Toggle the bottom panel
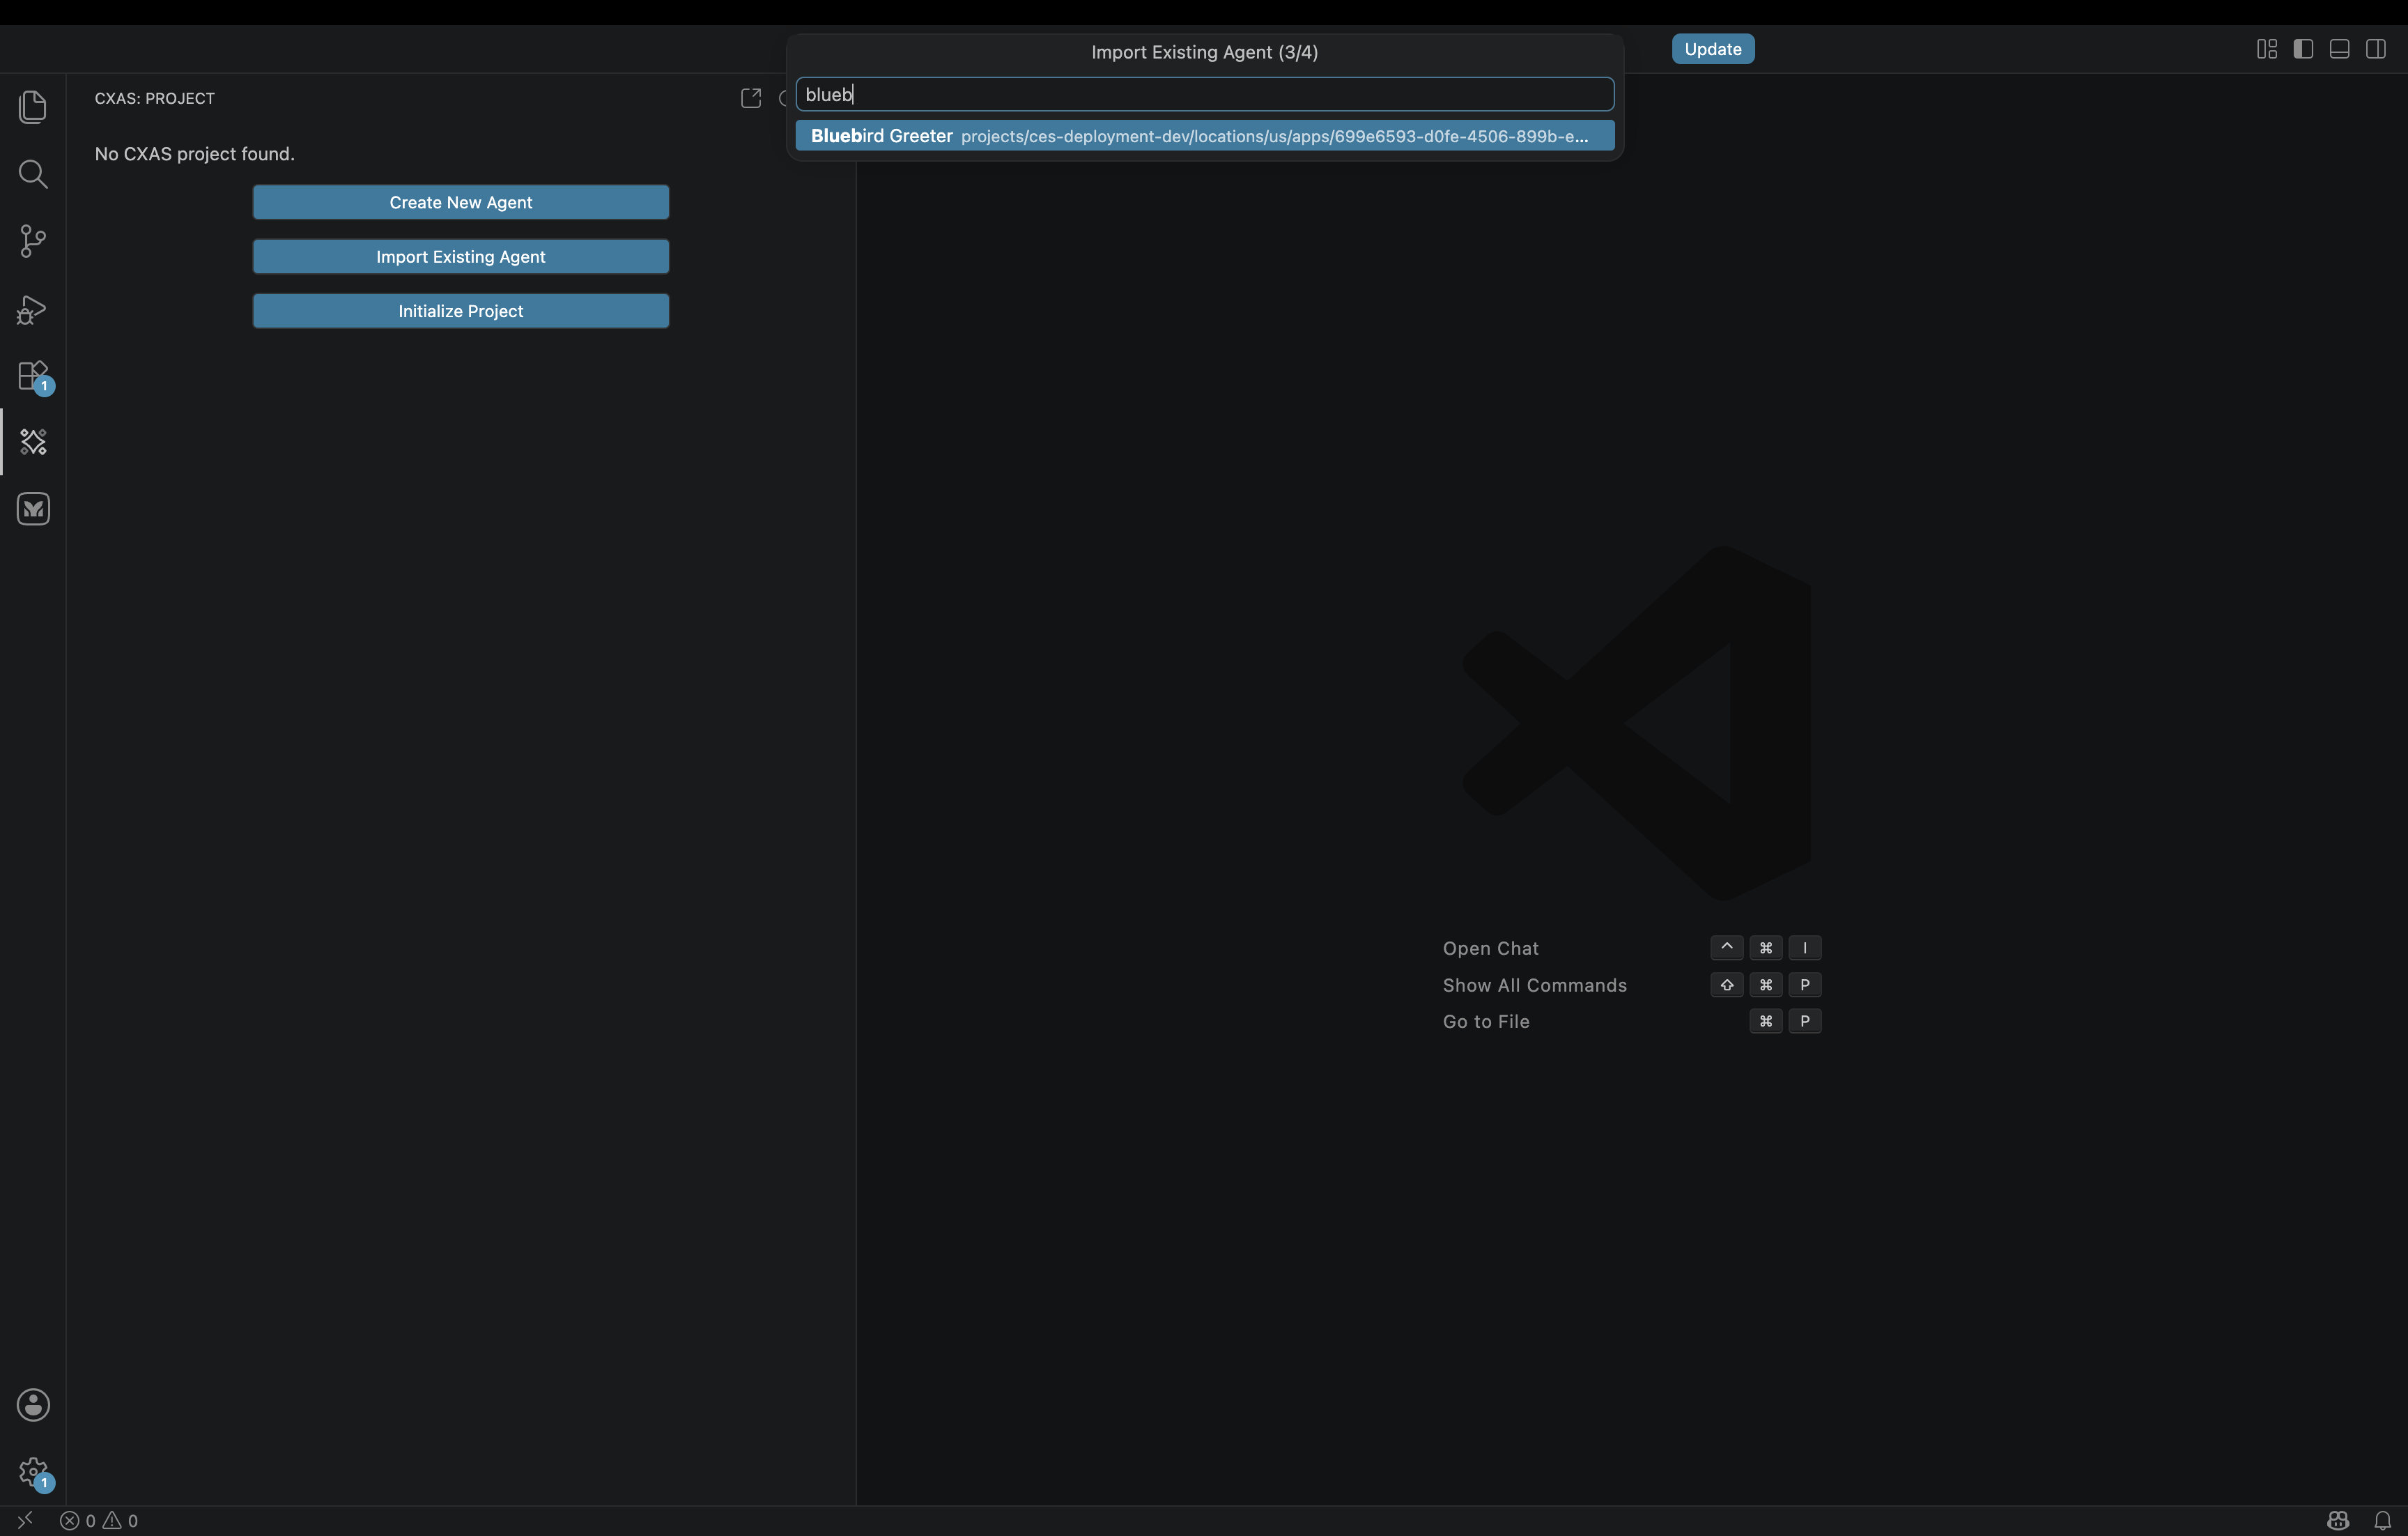 (2339, 49)
